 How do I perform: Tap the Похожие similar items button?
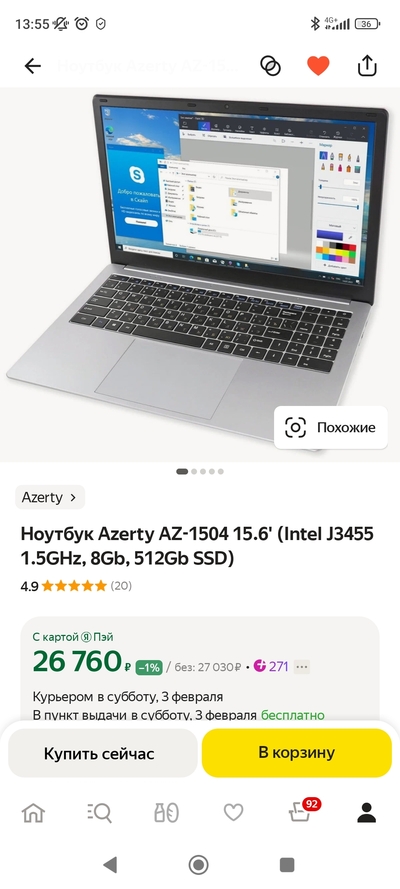(x=331, y=427)
